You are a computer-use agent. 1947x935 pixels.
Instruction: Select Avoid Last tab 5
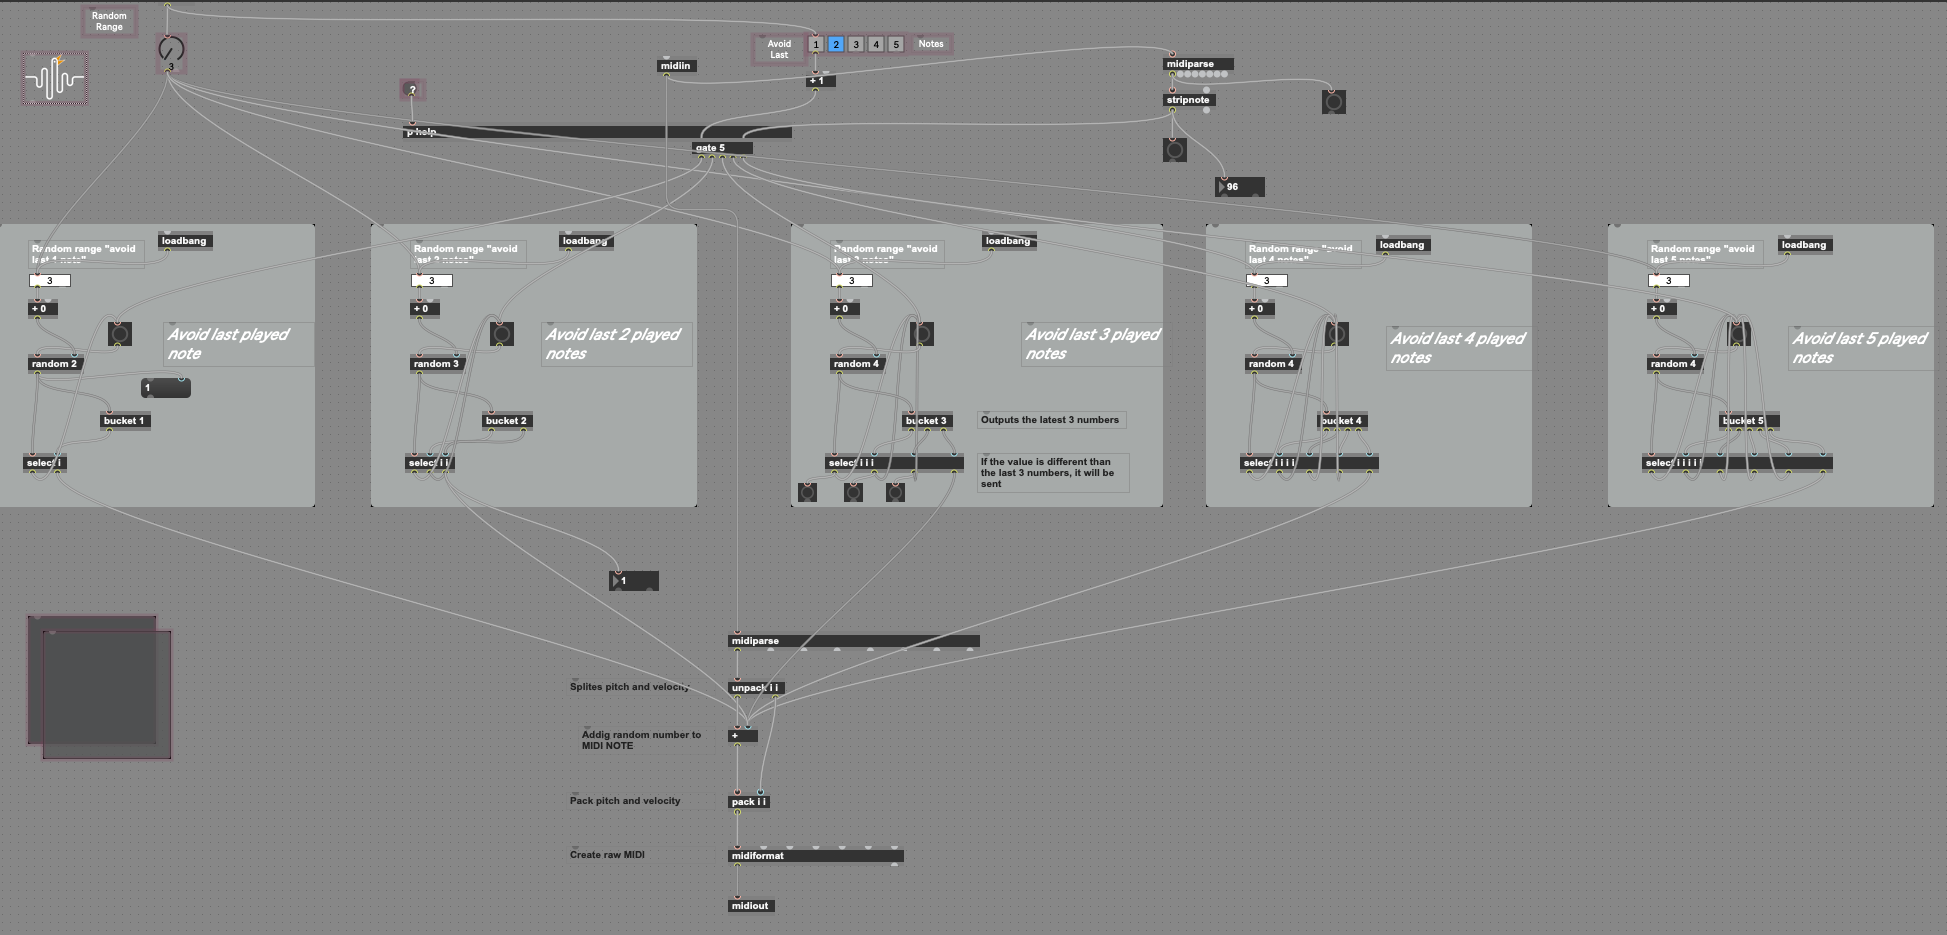(896, 44)
